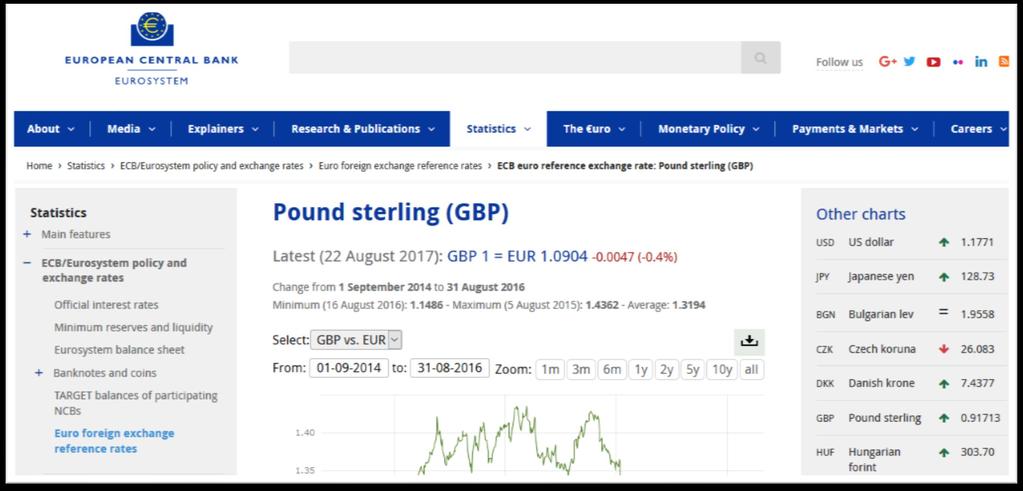Open TARGET balances of participating NCBs

(x=136, y=403)
